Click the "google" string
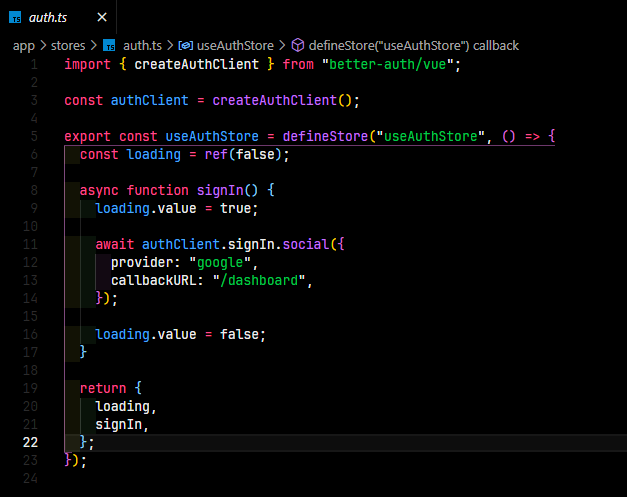Screen dimensions: 627x497 220,262
